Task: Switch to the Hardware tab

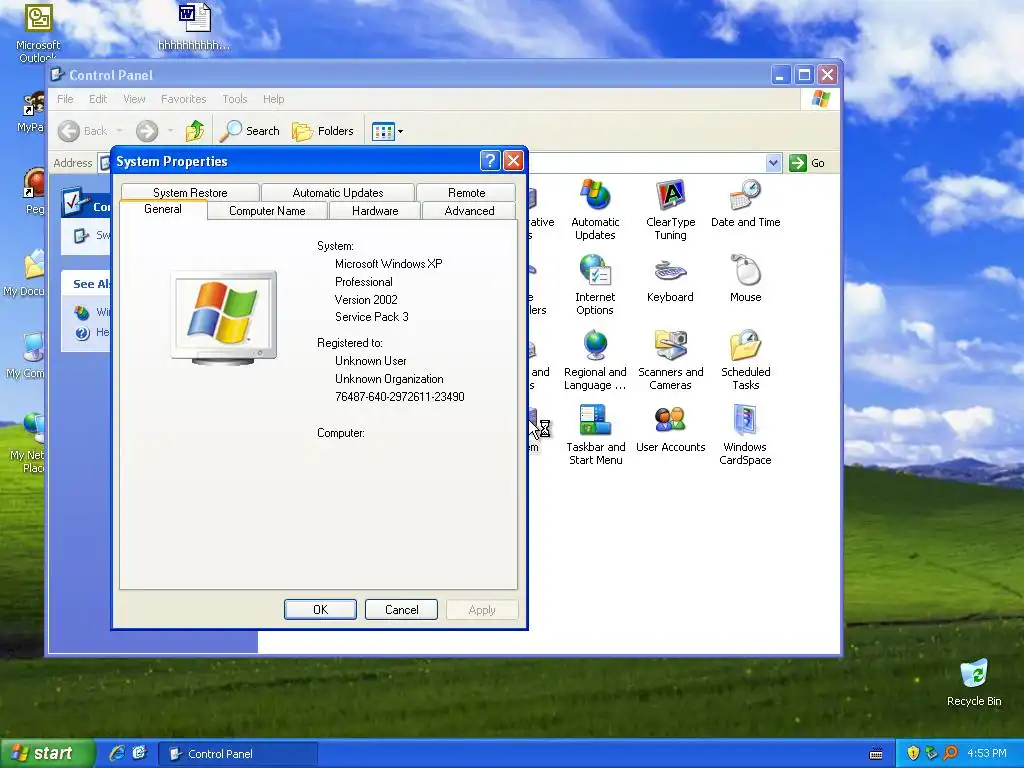Action: tap(375, 211)
